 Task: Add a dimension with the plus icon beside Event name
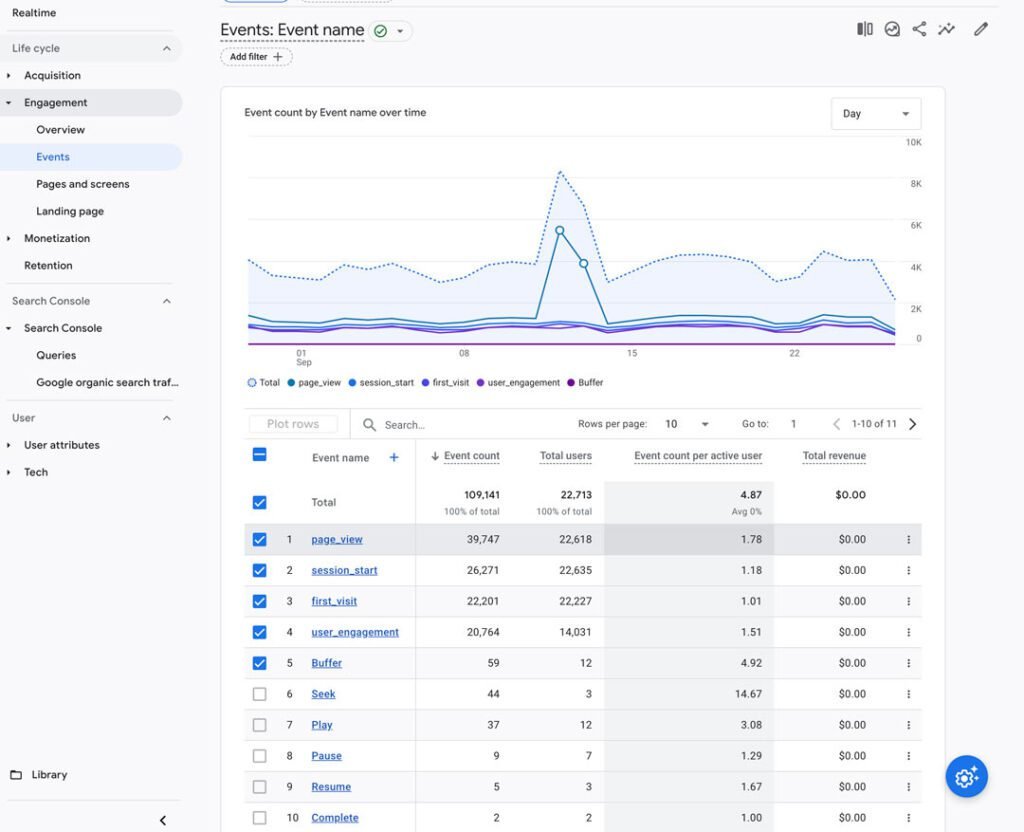394,457
